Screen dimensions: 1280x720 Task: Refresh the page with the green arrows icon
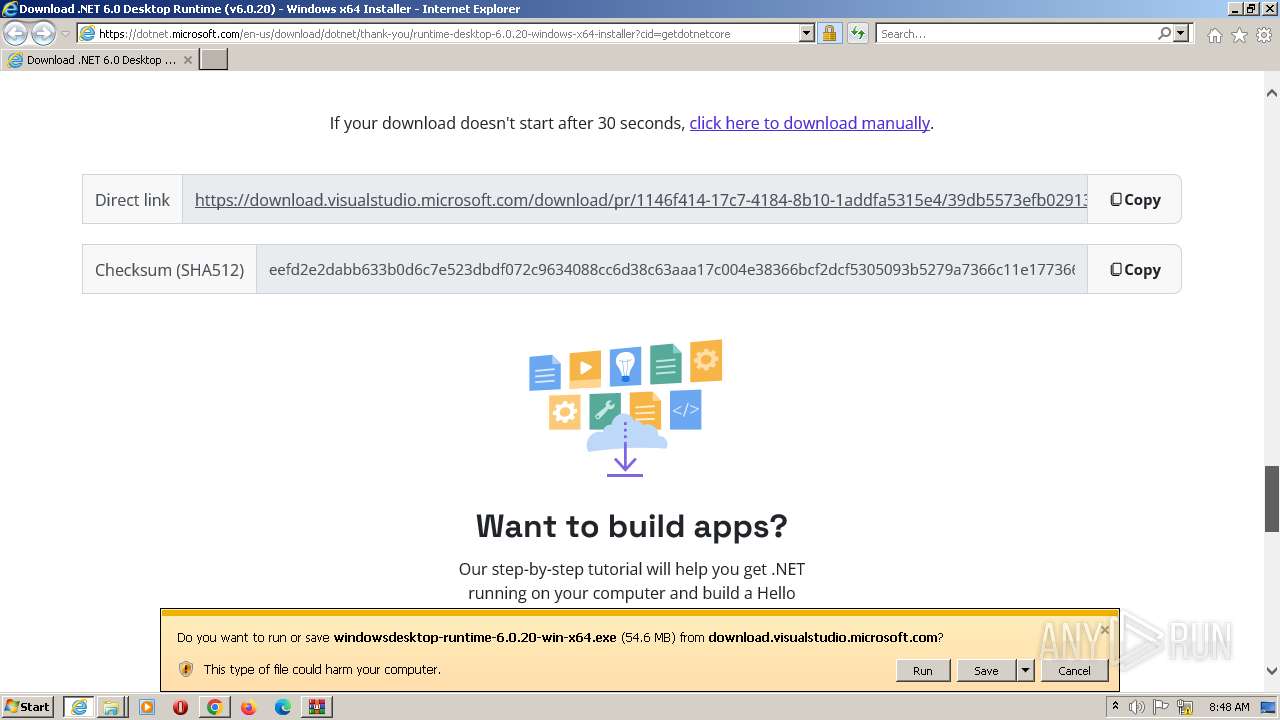[857, 33]
